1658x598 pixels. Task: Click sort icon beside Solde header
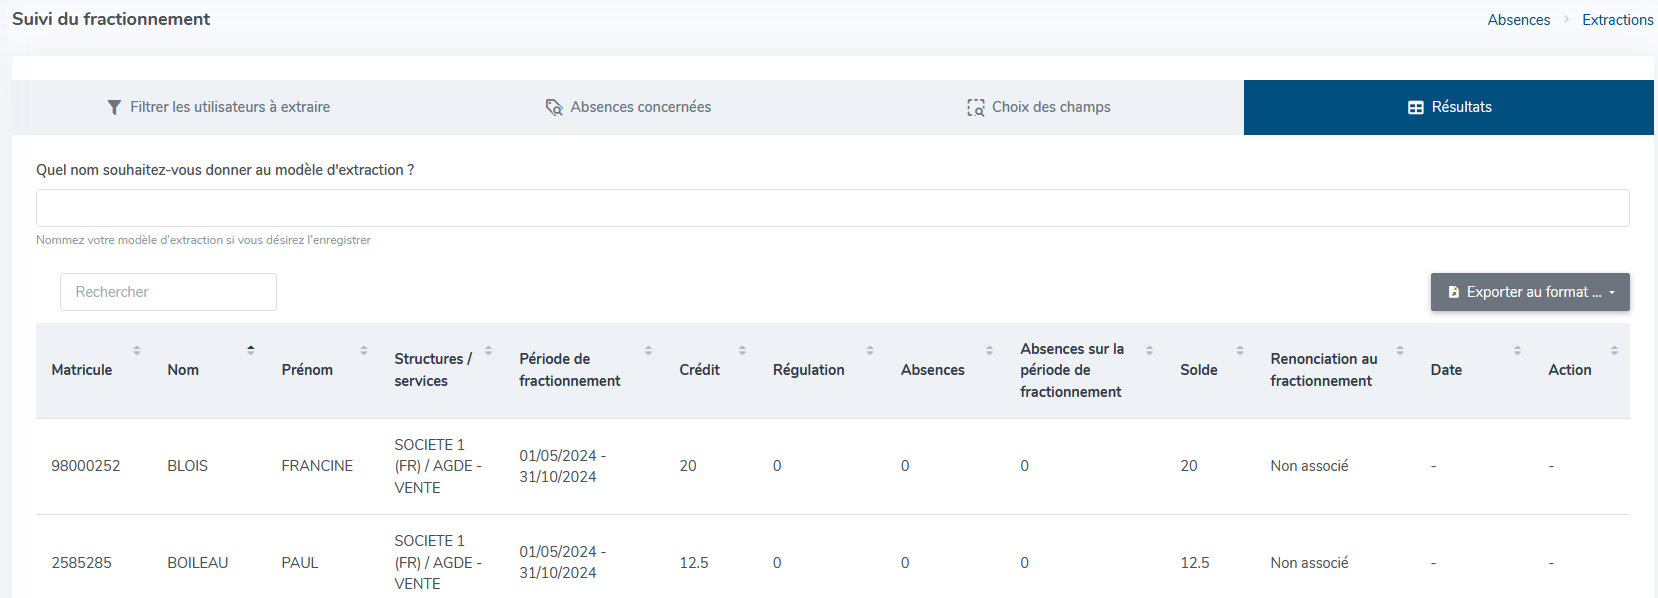point(1240,350)
